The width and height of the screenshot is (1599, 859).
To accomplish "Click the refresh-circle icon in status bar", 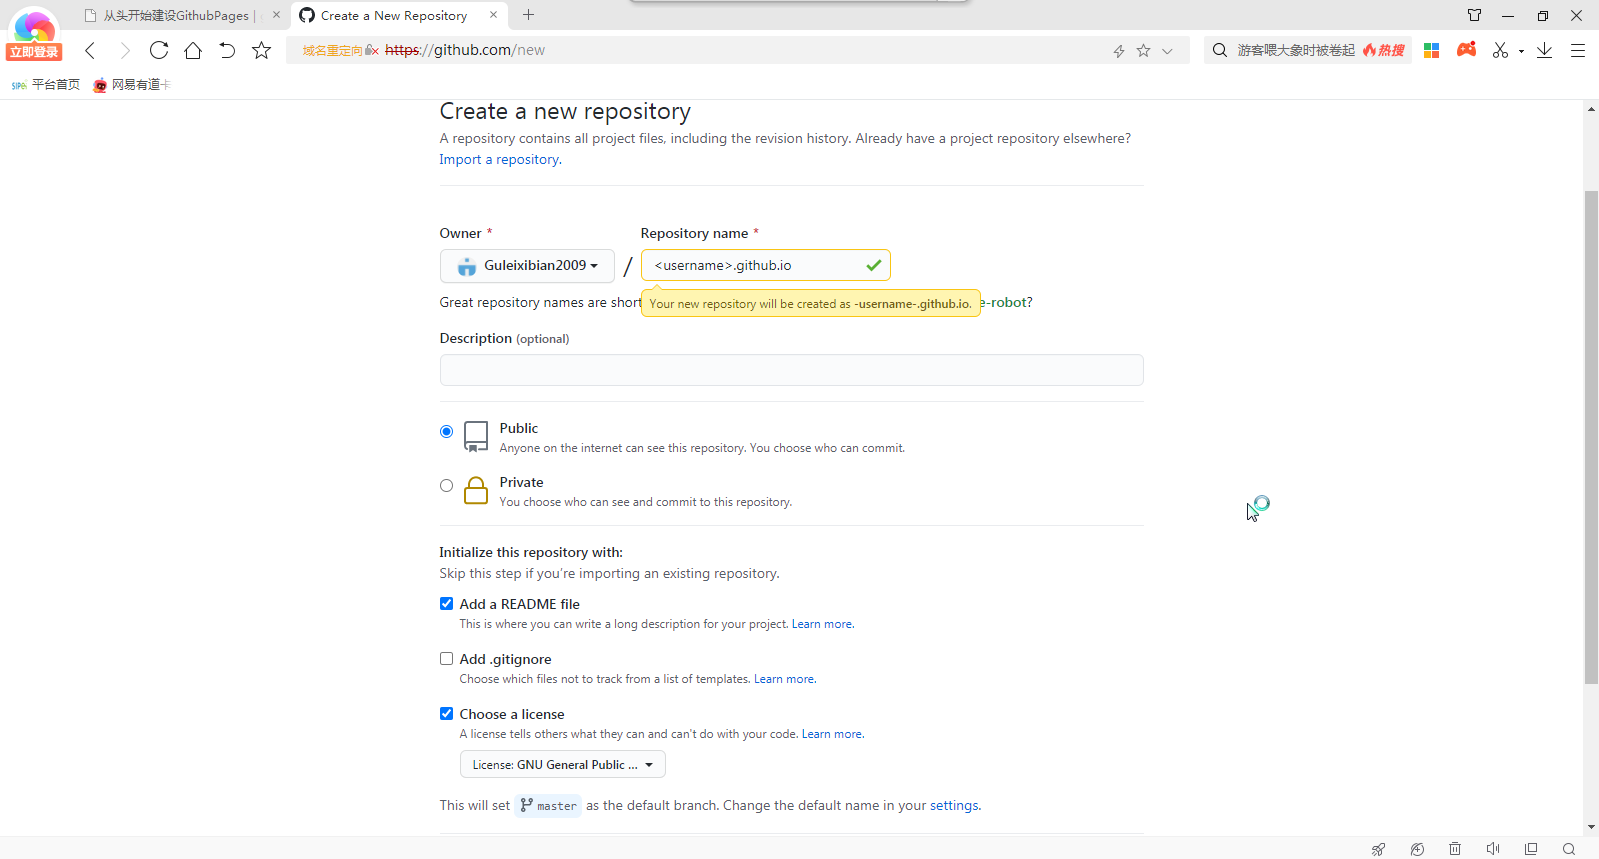I will point(1417,849).
